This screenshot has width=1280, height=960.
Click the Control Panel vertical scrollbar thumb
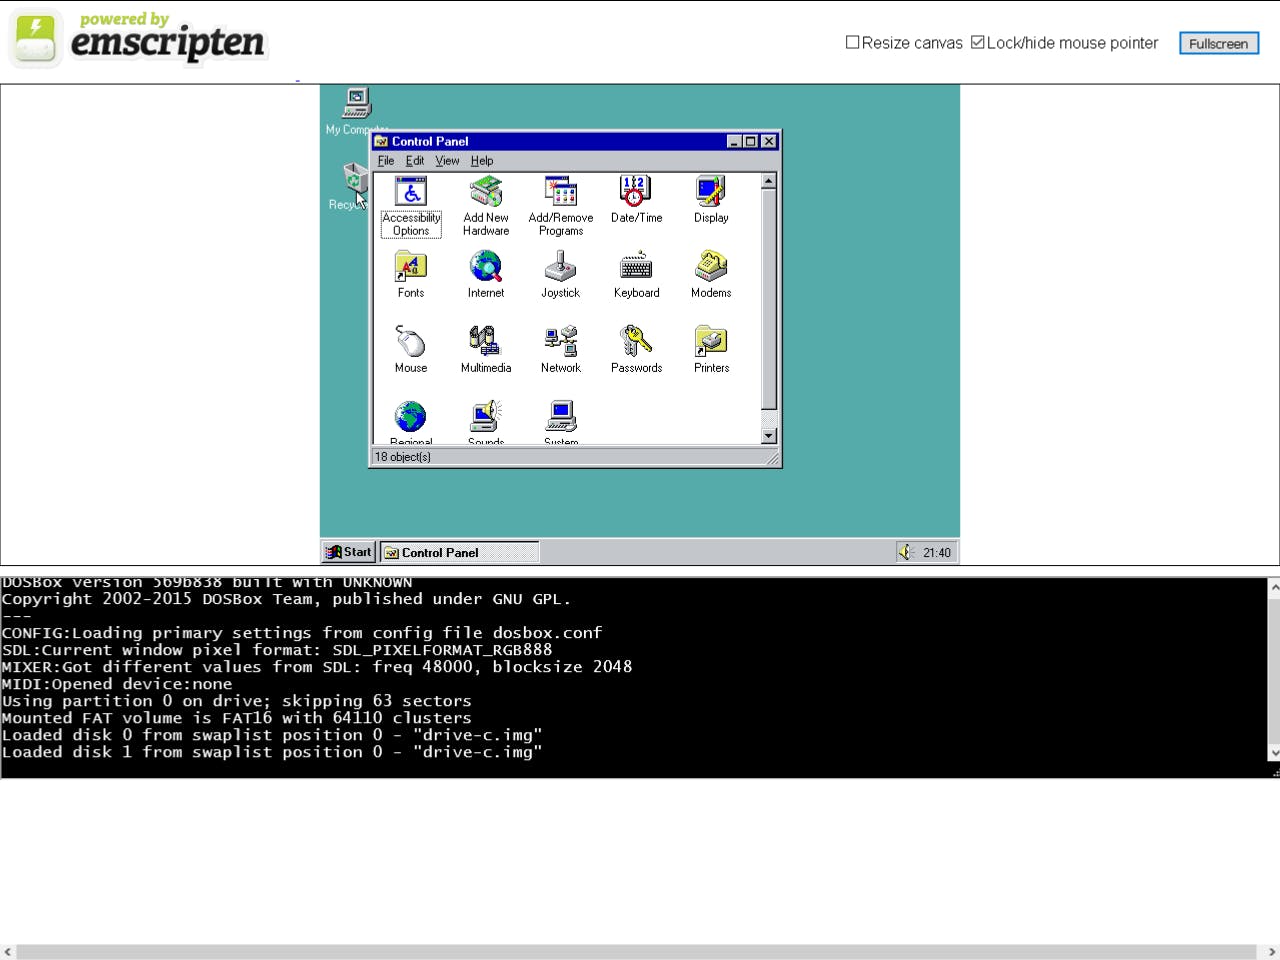[x=769, y=299]
